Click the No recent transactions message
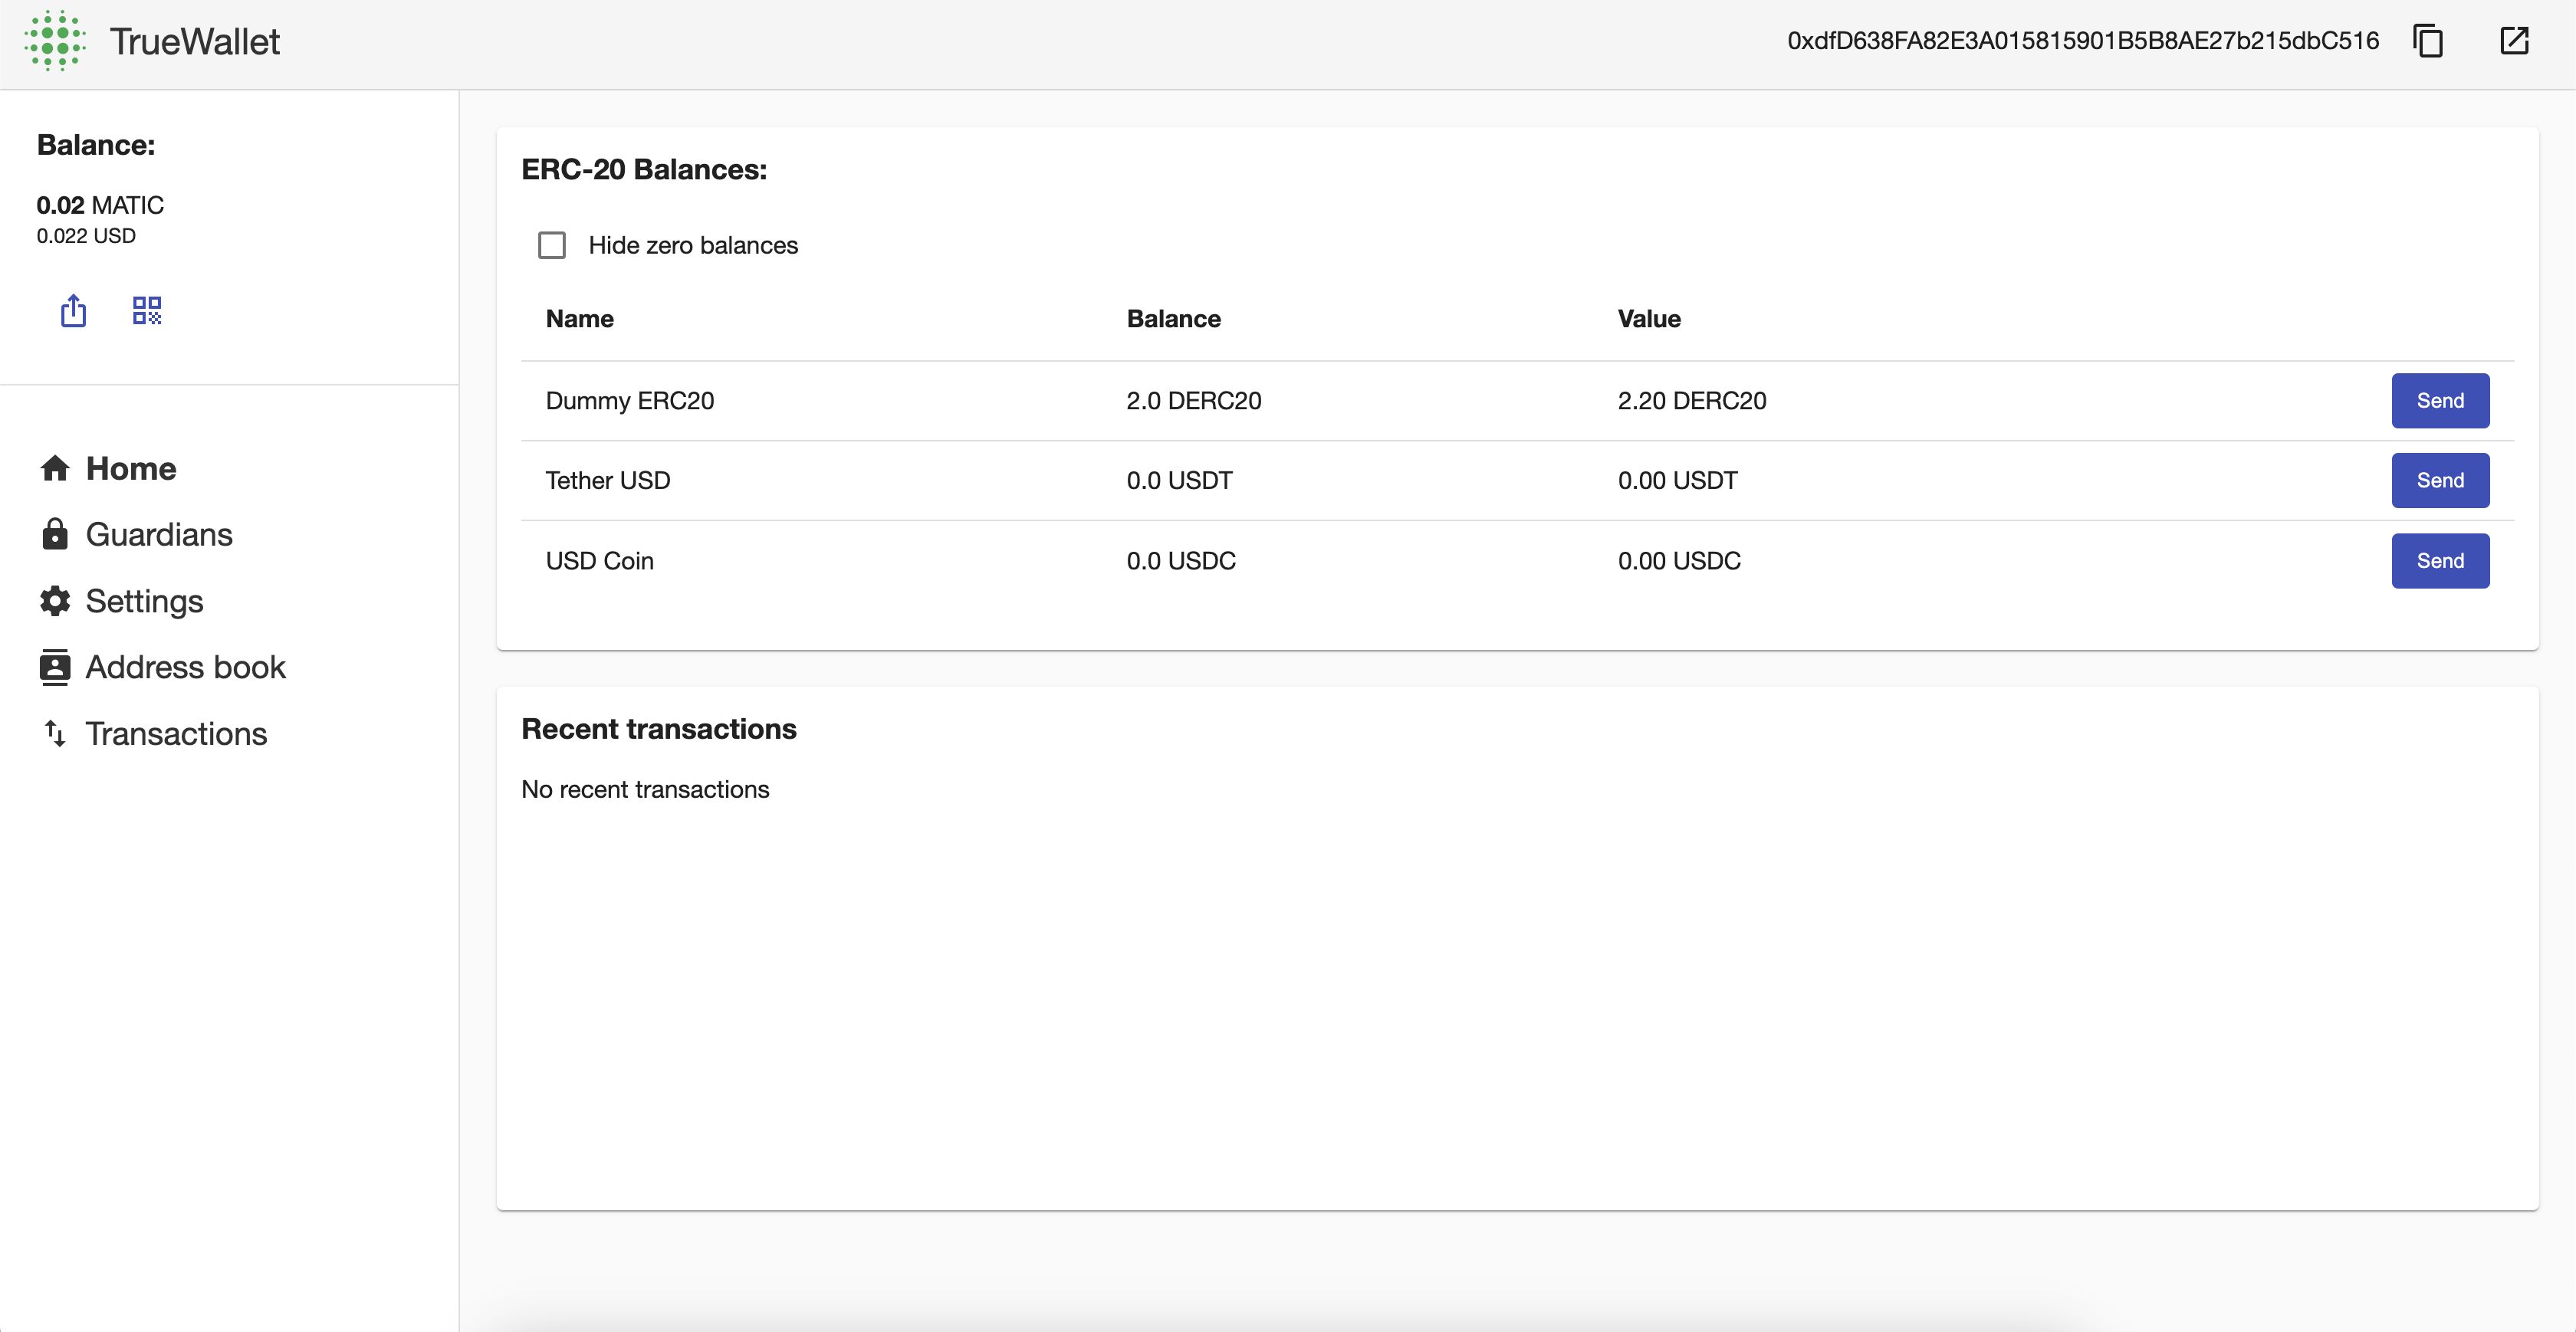2576x1332 pixels. click(x=645, y=790)
